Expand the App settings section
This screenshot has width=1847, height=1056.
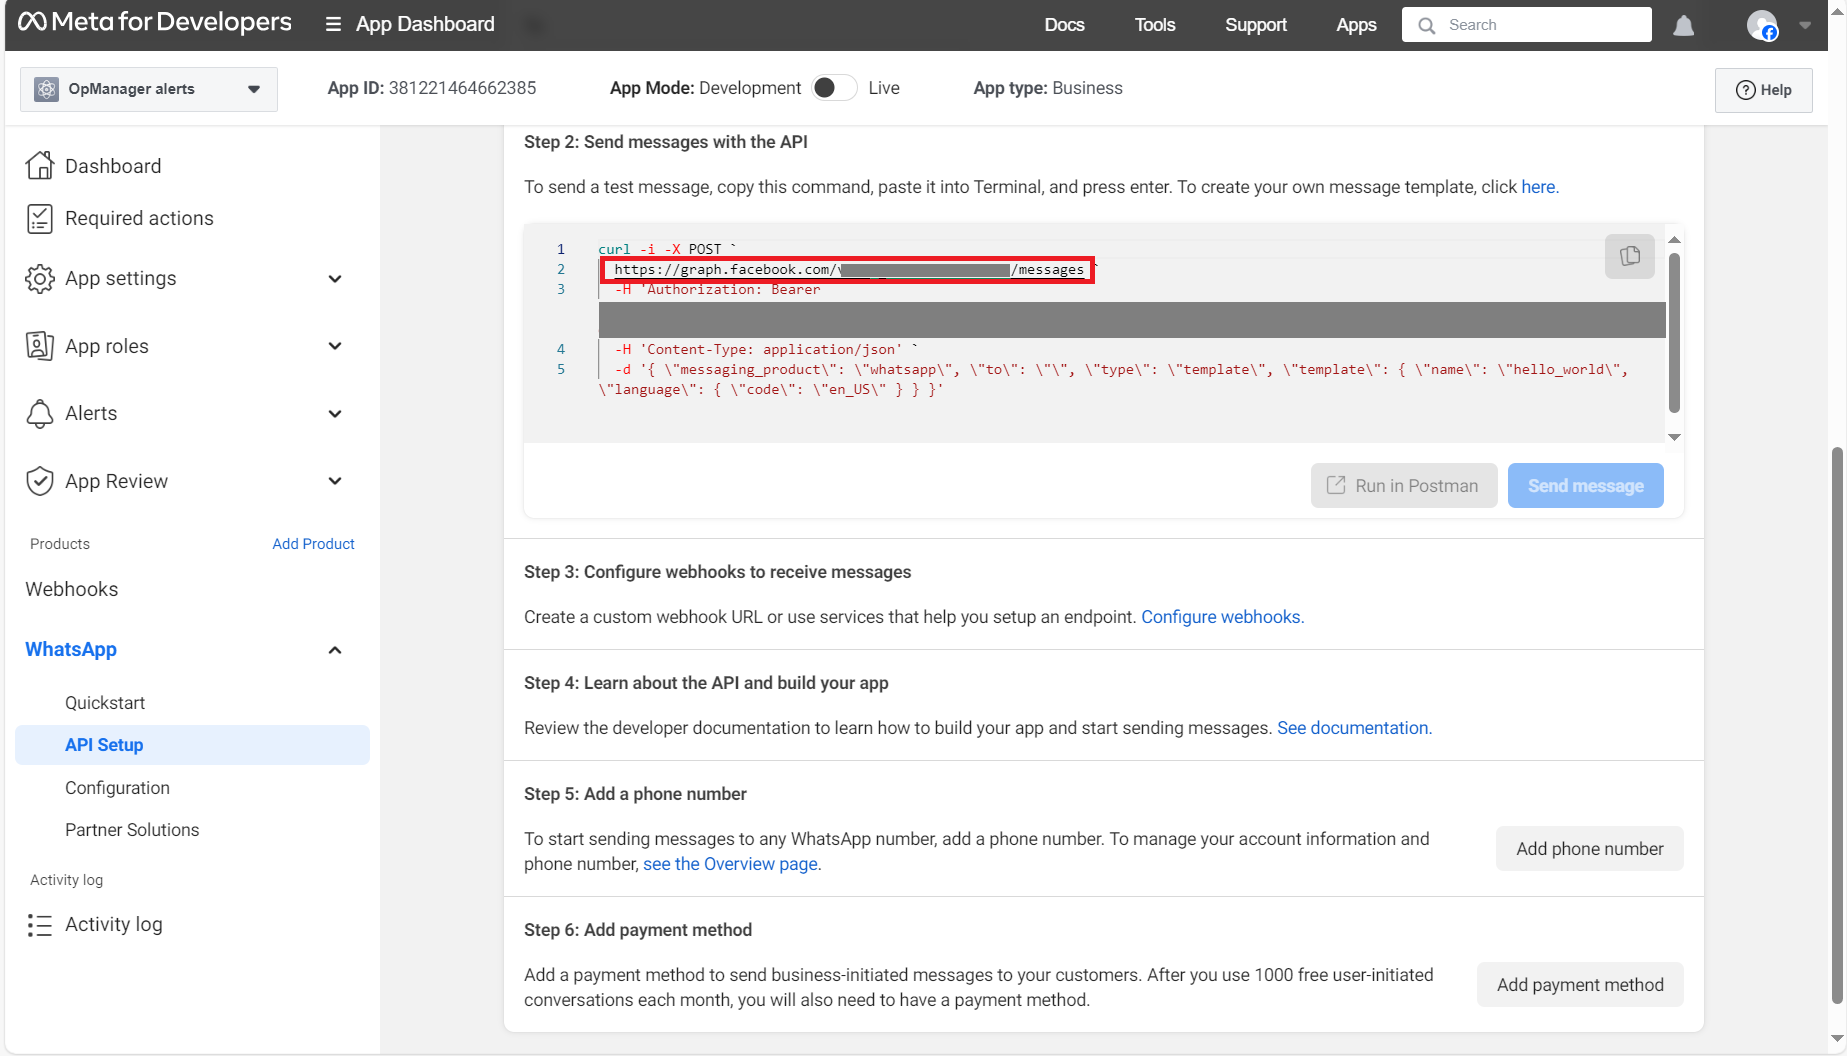click(335, 279)
